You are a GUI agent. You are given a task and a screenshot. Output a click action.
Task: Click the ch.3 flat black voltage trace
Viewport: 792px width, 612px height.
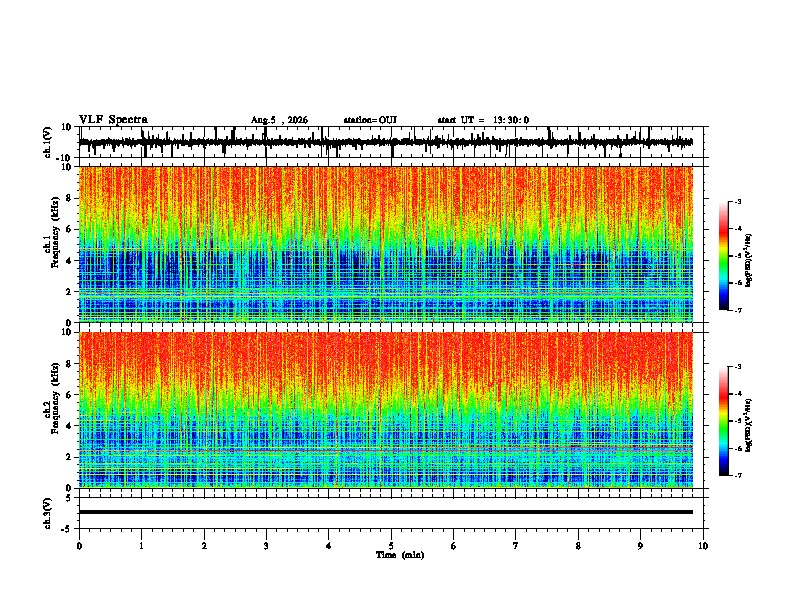click(x=386, y=512)
